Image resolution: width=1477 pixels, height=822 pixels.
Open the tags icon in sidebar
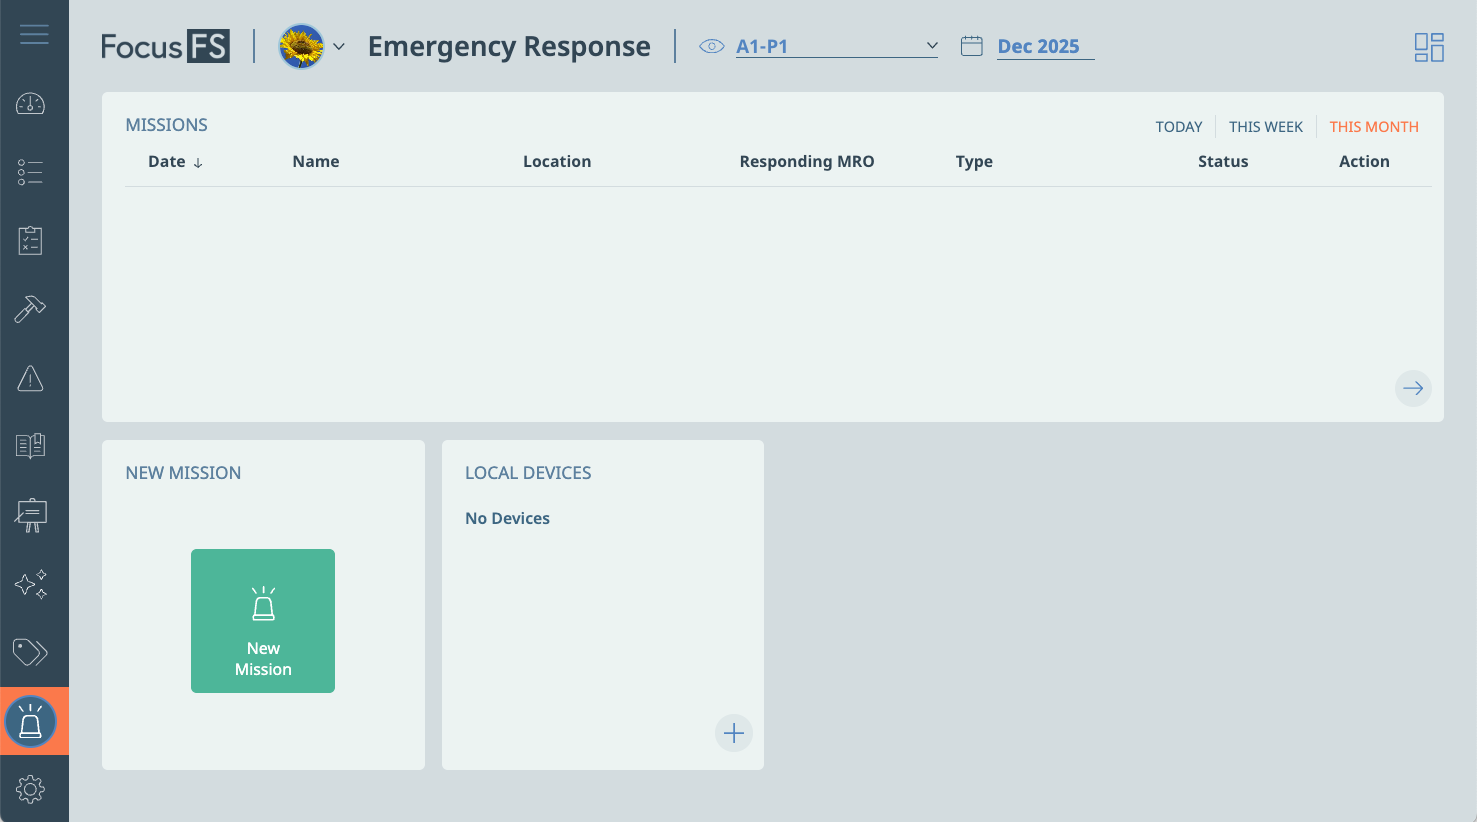tap(30, 652)
